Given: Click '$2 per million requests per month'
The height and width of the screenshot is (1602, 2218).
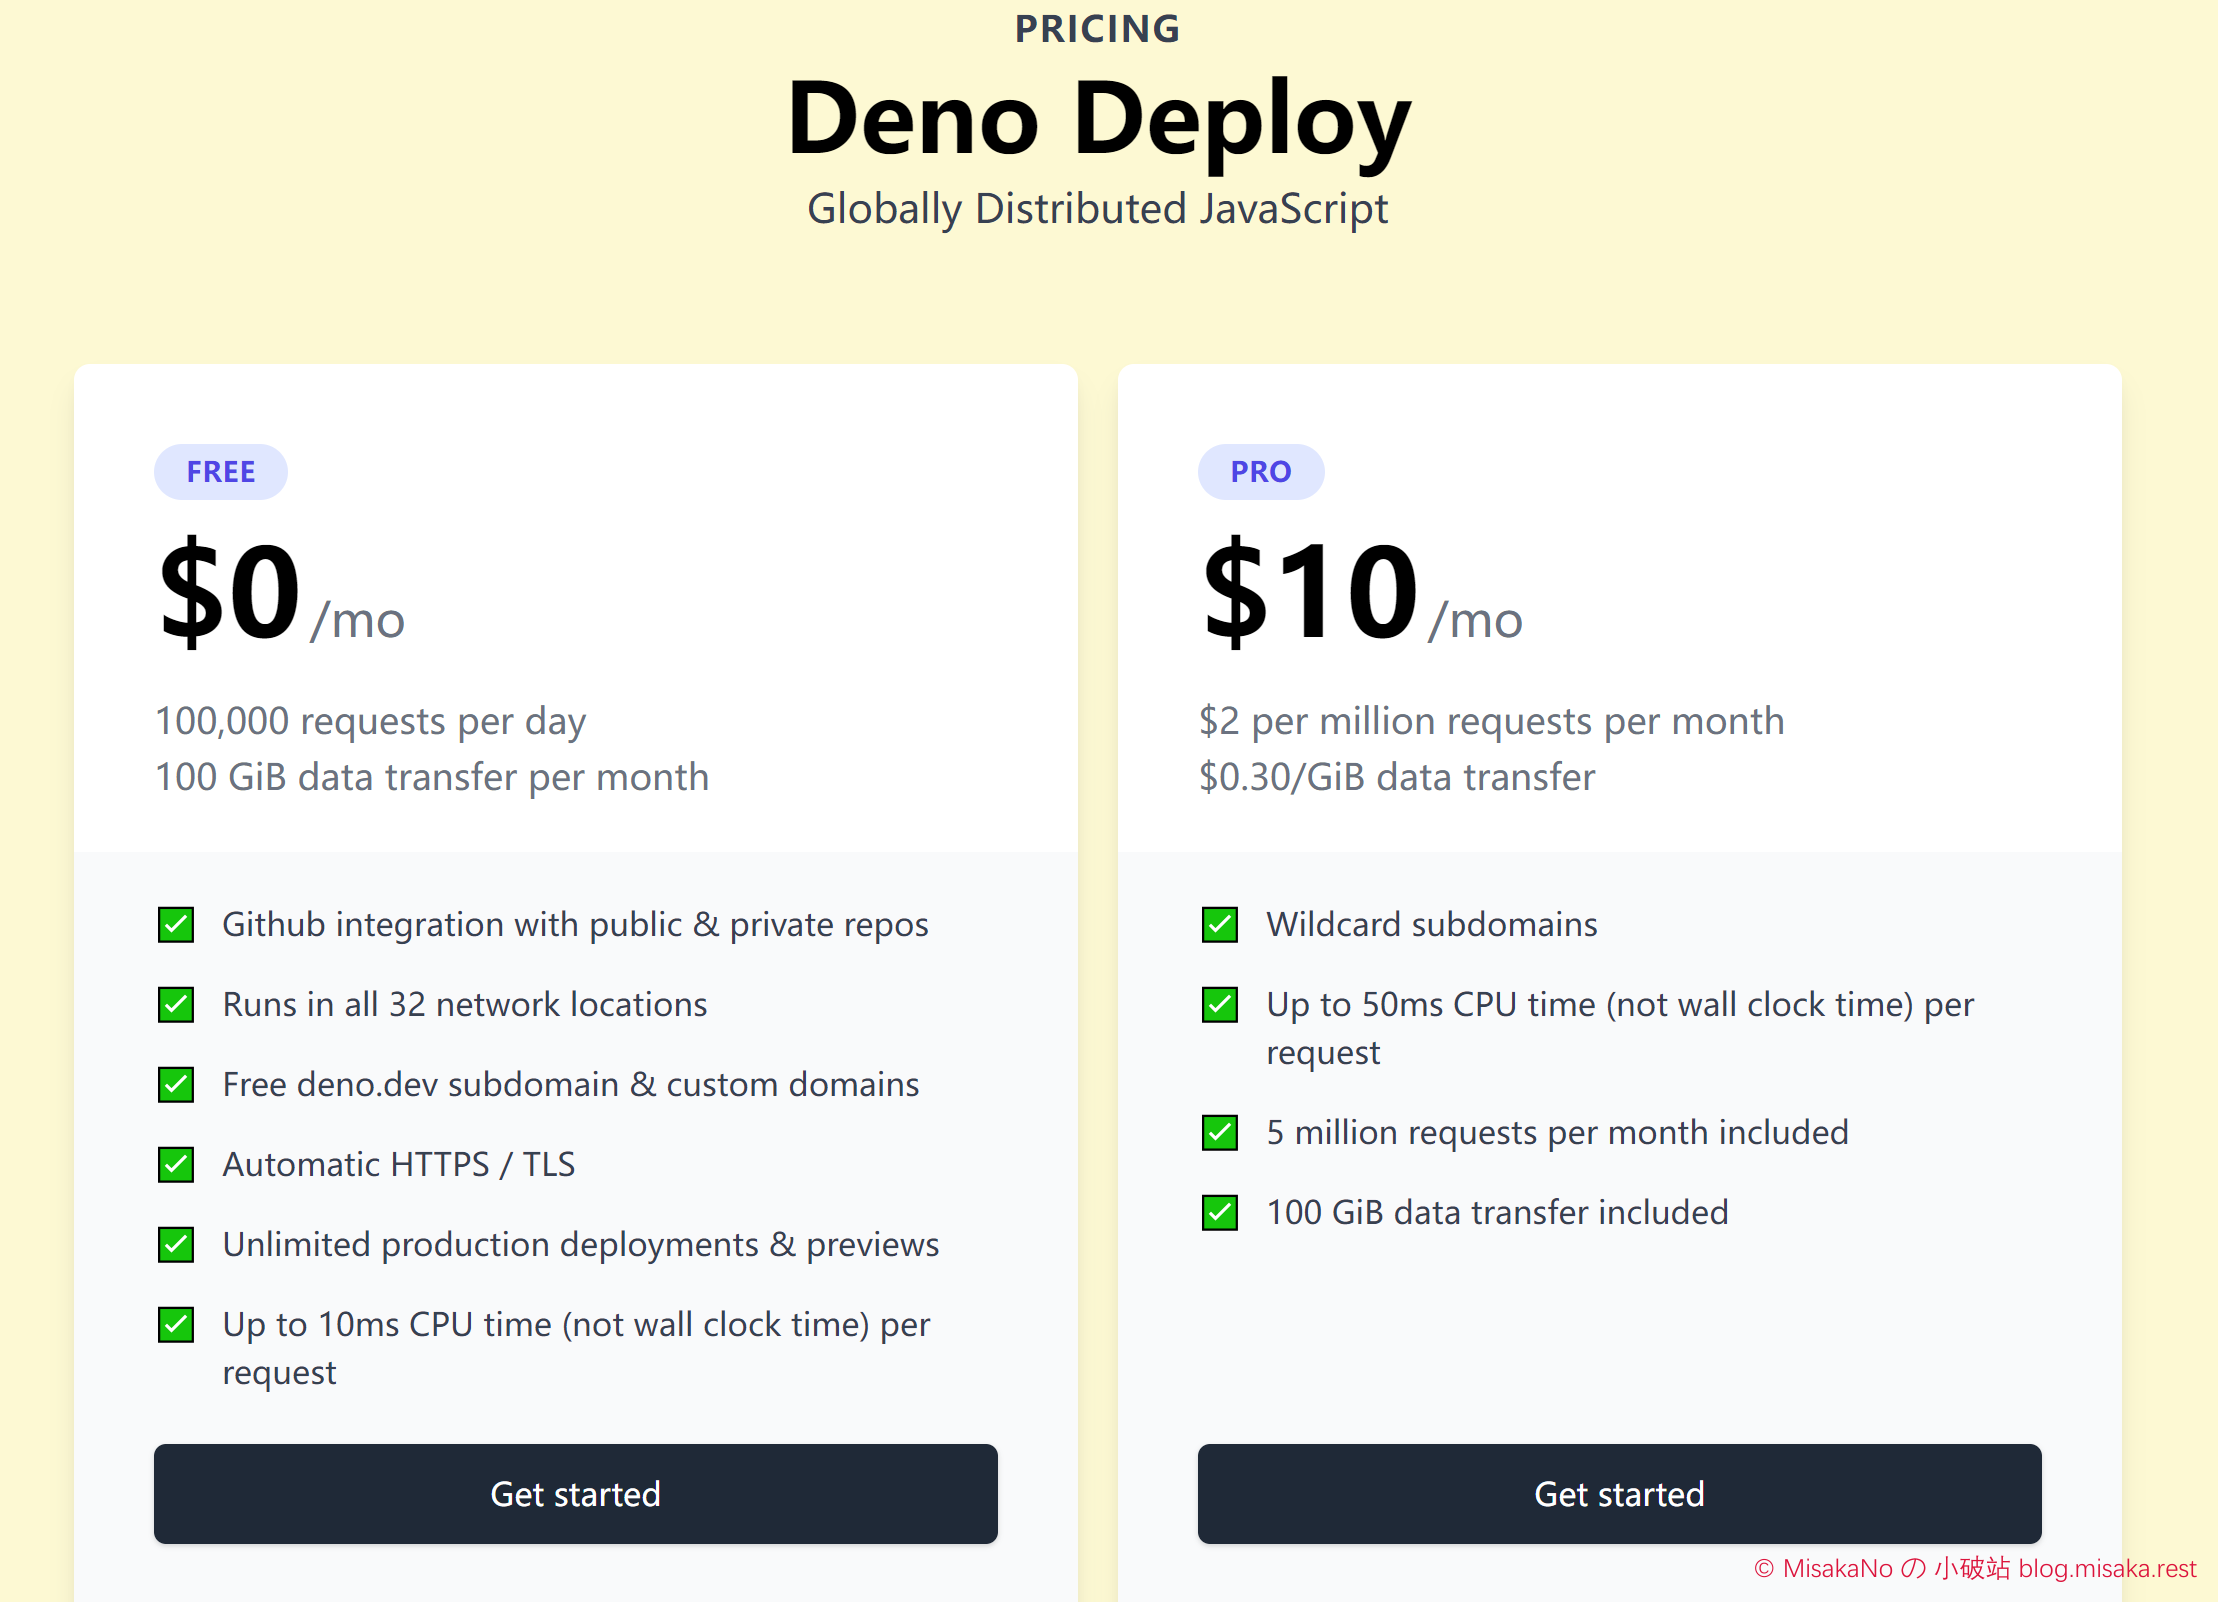Looking at the screenshot, I should pyautogui.click(x=1491, y=721).
